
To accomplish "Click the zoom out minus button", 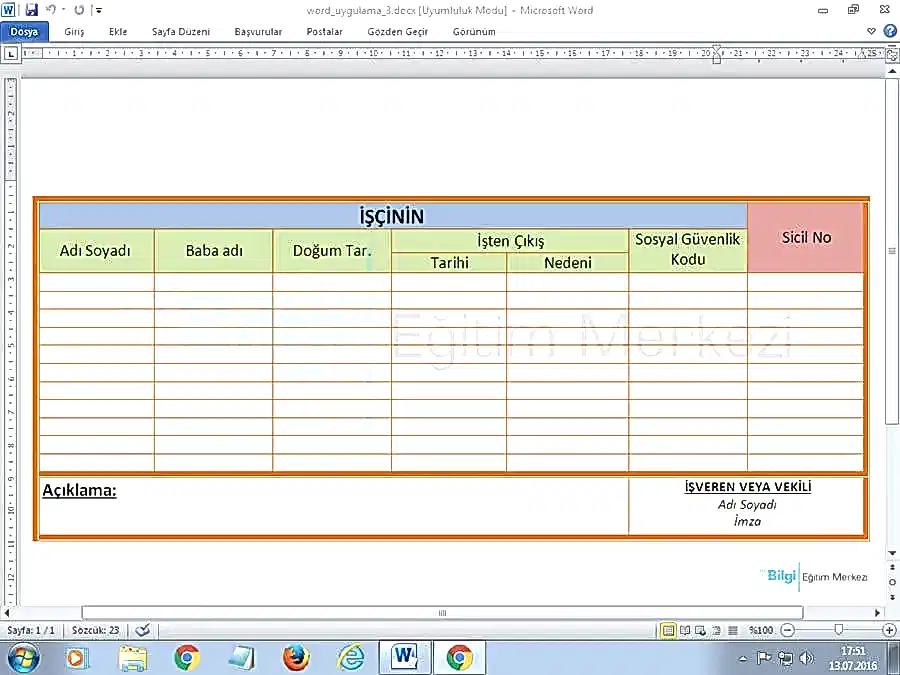I will 788,630.
